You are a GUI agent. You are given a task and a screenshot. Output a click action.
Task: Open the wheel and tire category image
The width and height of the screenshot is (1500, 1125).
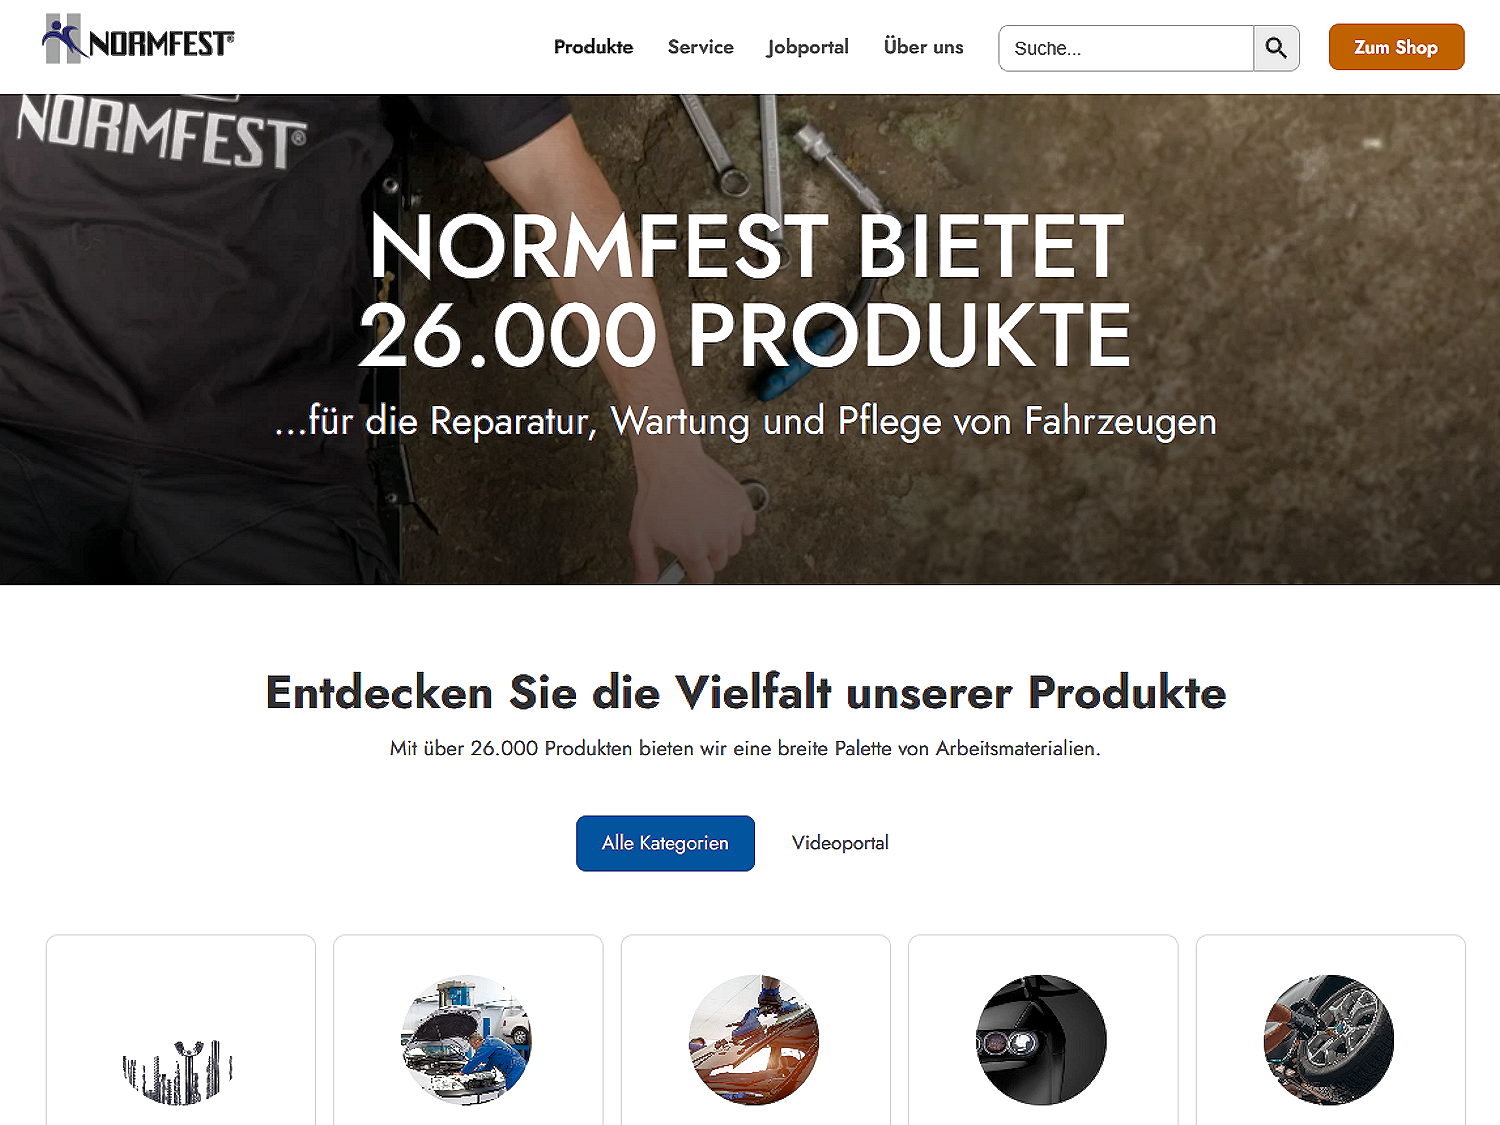tap(1329, 1040)
